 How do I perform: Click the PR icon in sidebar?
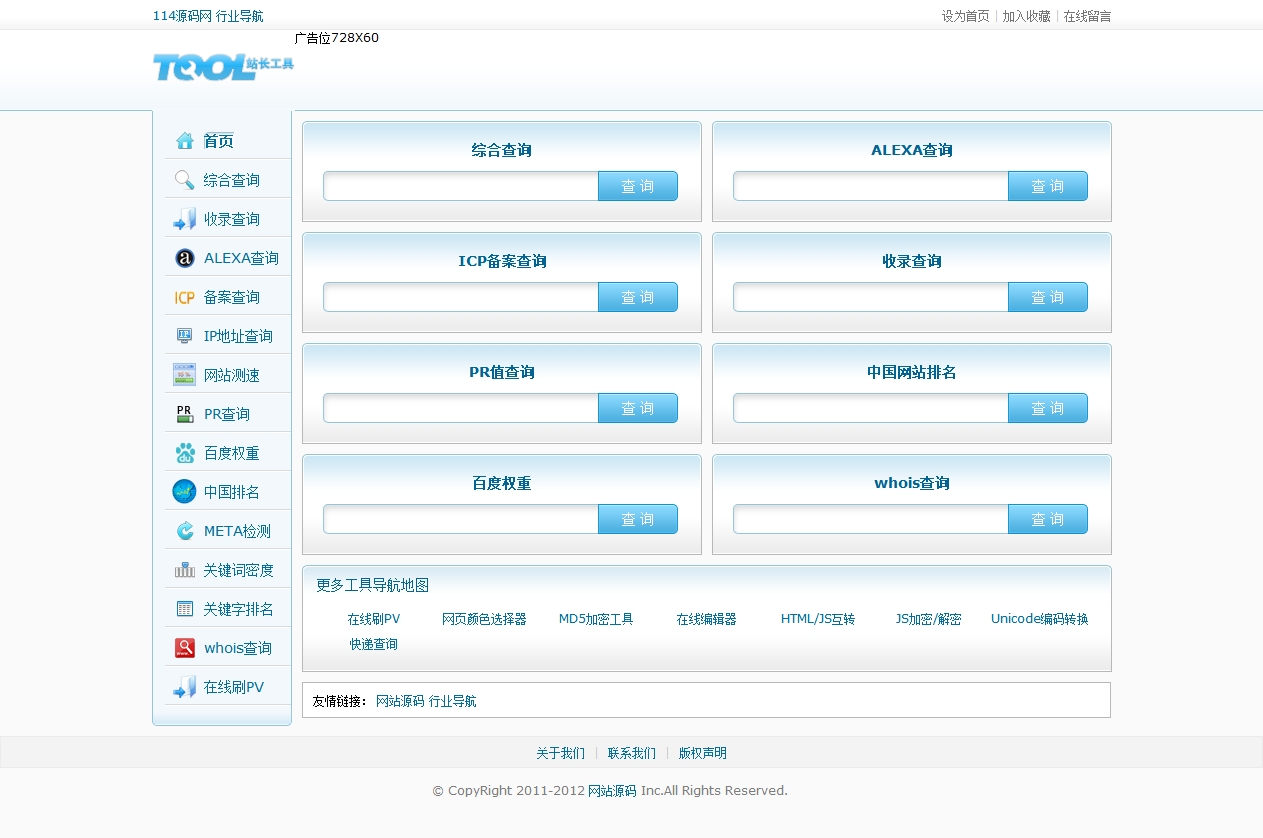(x=185, y=414)
